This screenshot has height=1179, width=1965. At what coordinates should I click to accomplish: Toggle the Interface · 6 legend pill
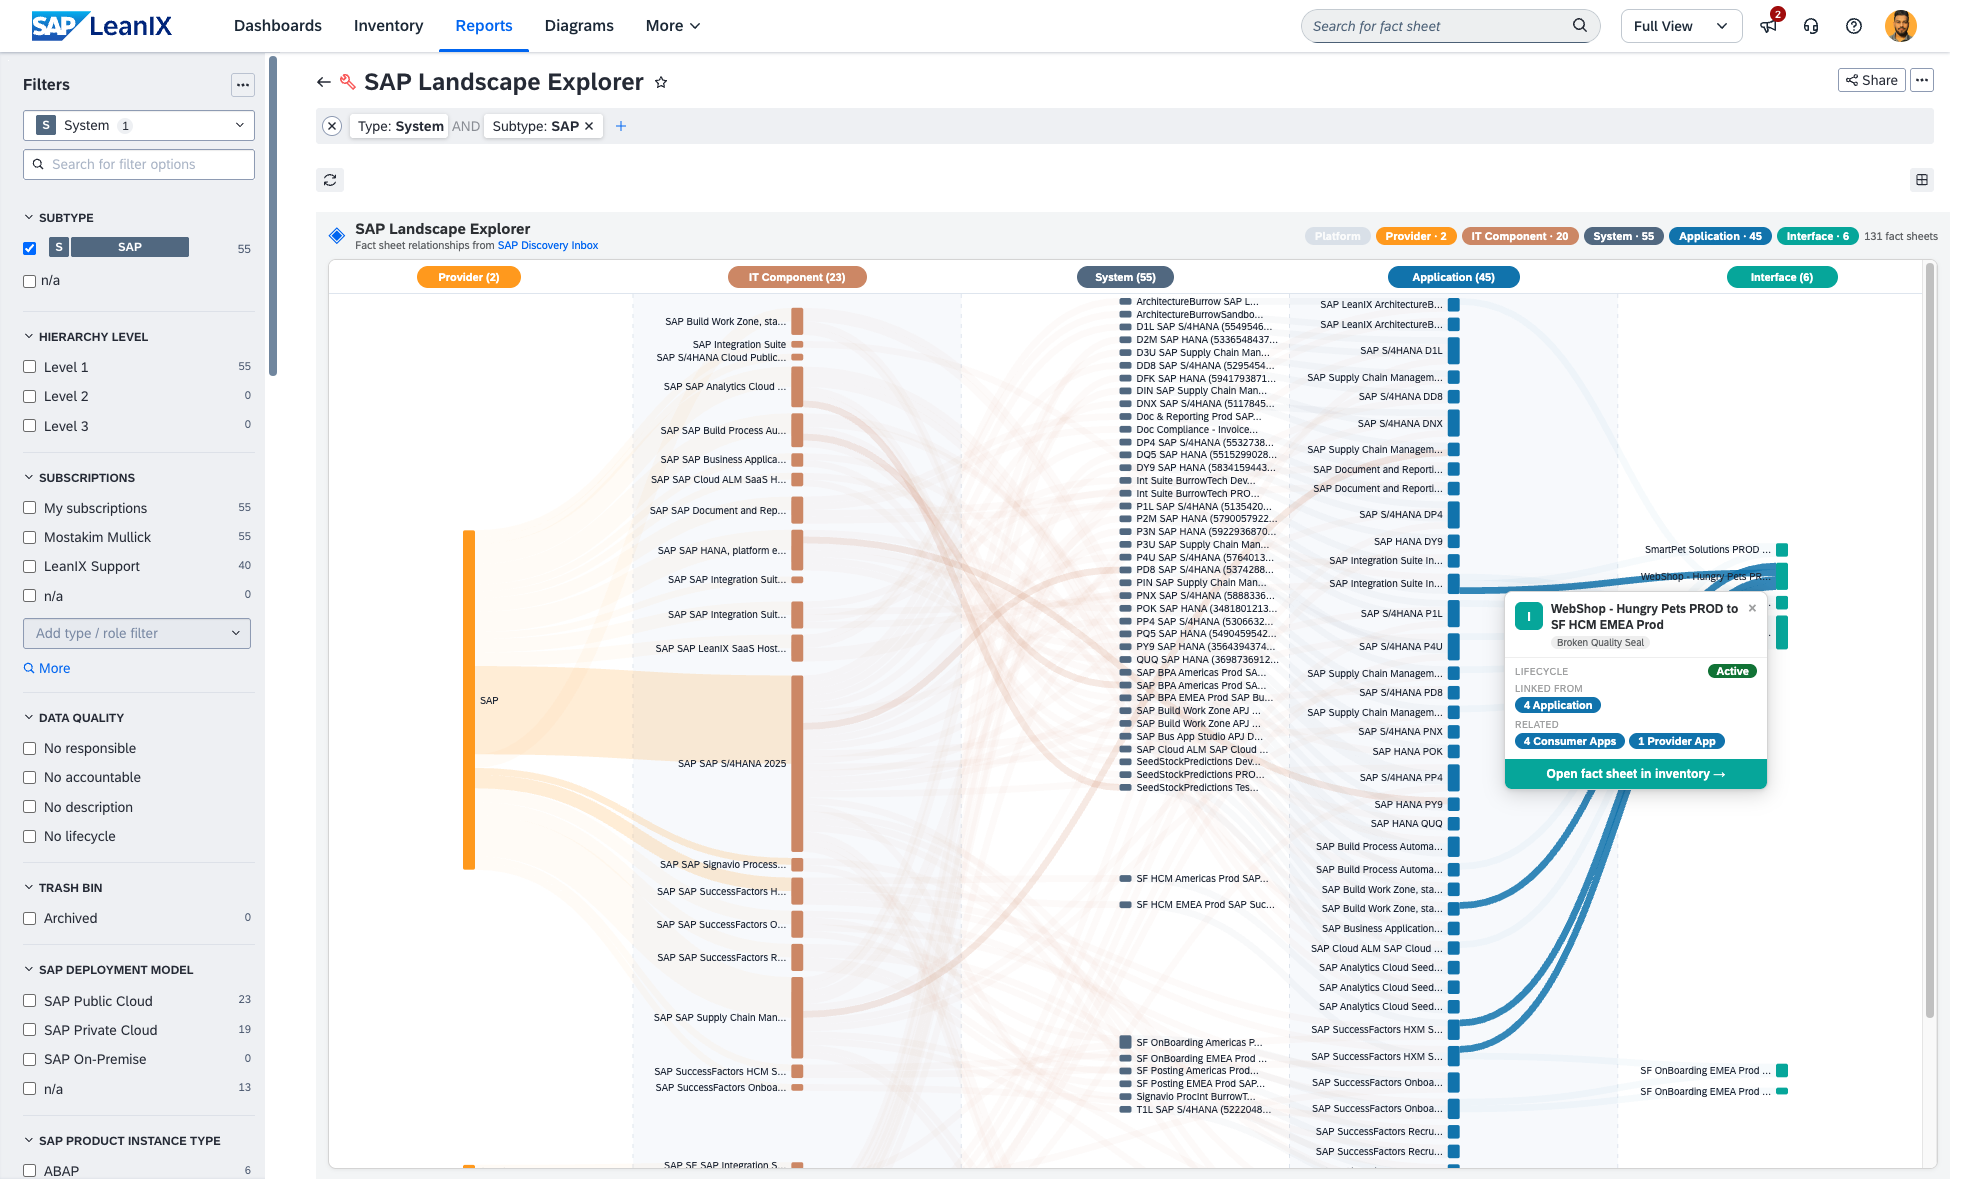tap(1818, 236)
